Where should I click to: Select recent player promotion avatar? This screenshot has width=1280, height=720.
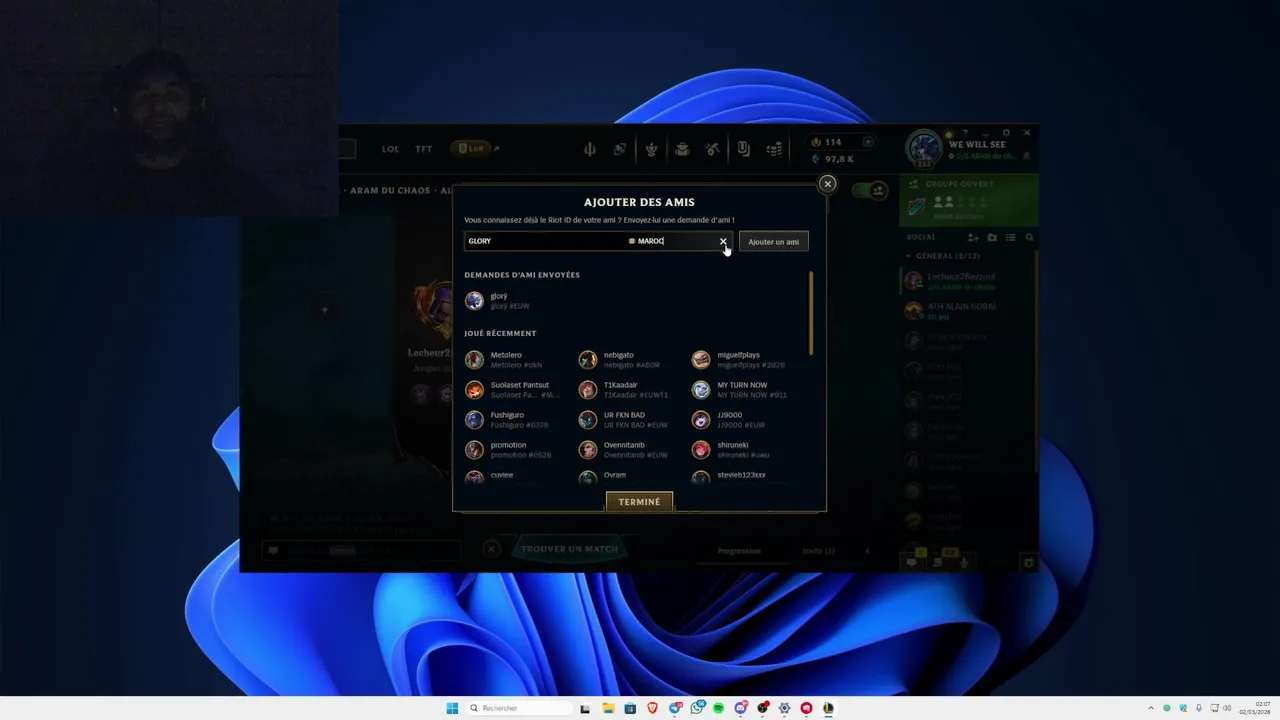coord(474,450)
